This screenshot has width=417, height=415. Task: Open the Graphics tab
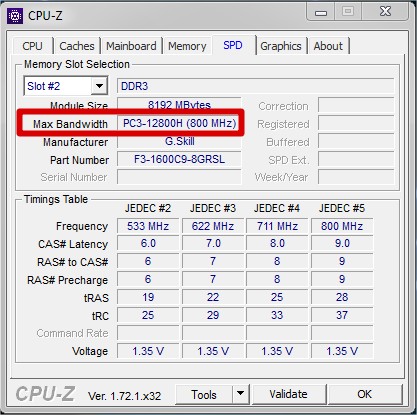coord(281,46)
